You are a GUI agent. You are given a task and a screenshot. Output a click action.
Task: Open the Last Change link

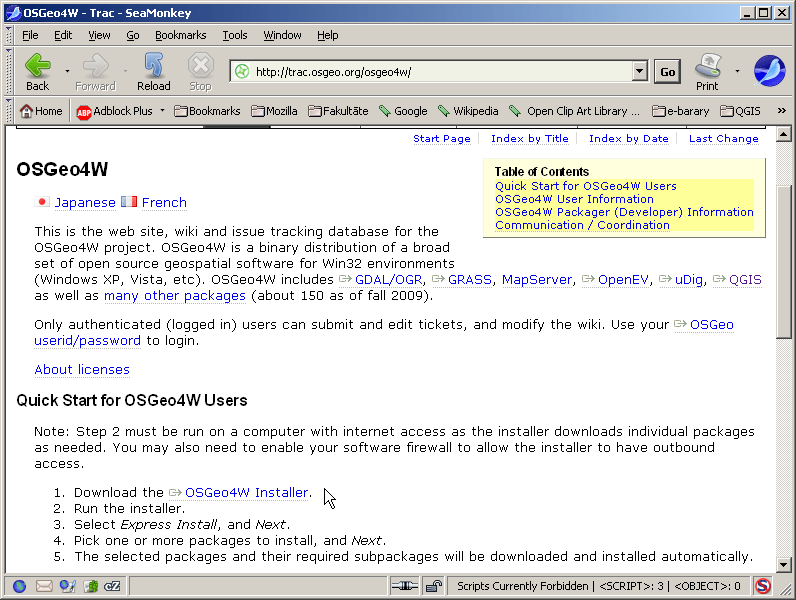723,139
